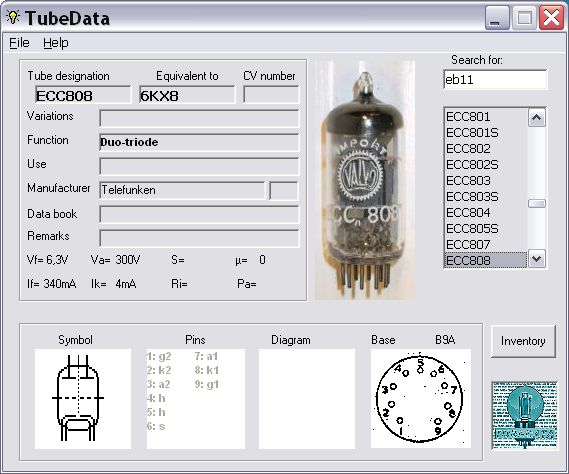This screenshot has height=474, width=569.
Task: Click the Data book field
Action: coord(199,214)
